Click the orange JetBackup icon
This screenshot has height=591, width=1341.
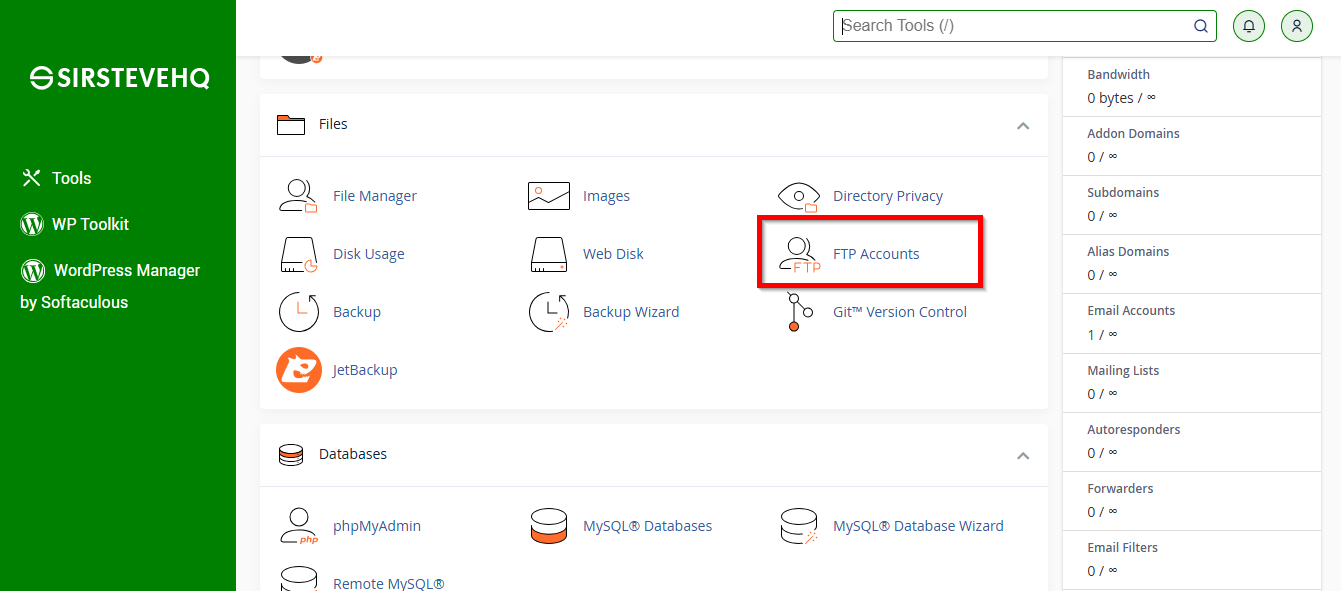298,370
